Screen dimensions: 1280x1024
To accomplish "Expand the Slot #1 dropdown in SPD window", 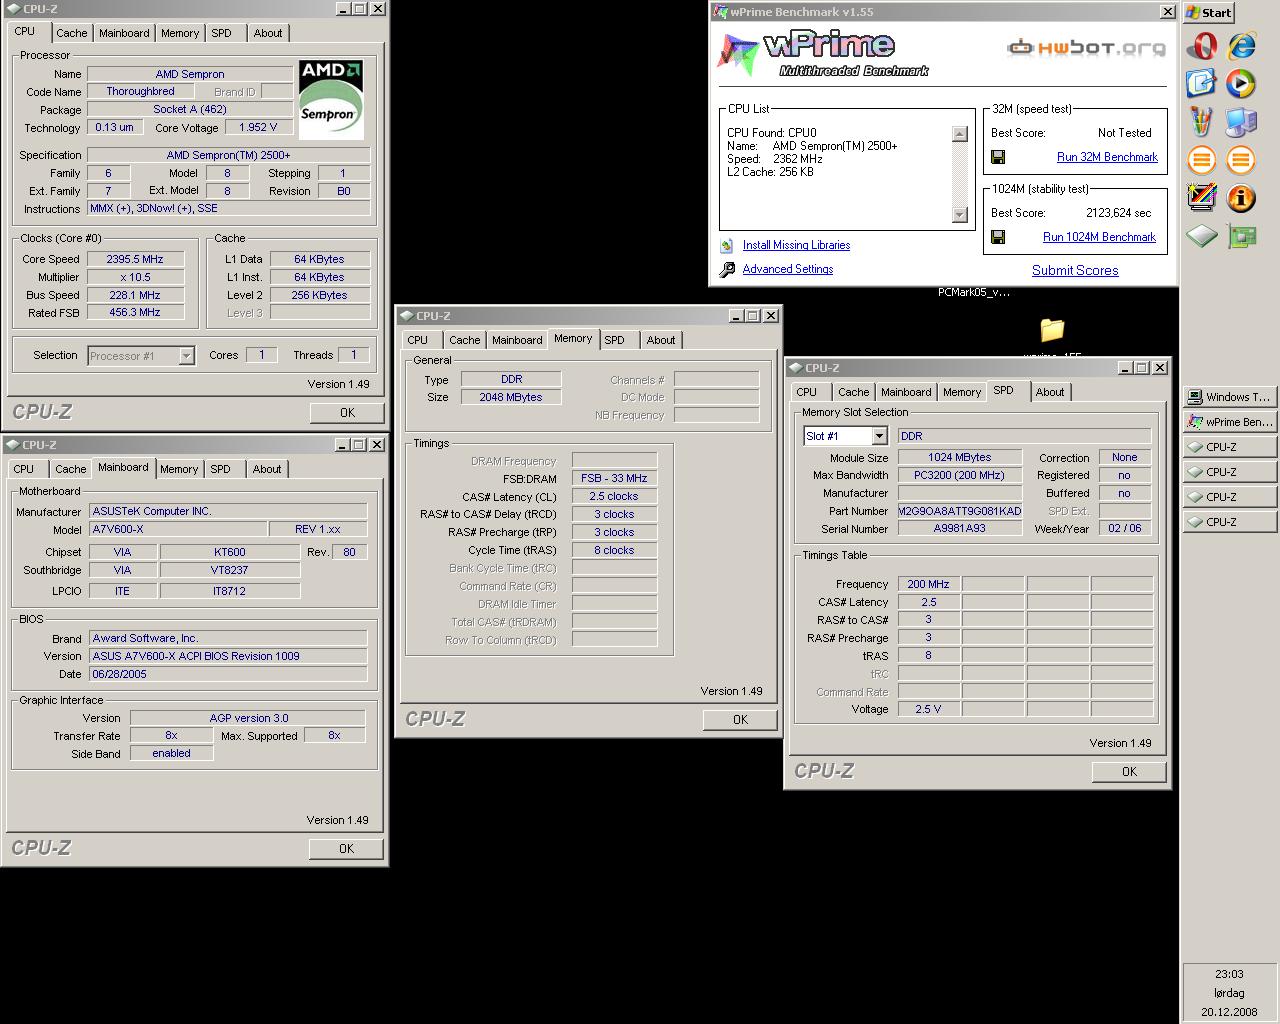I will (879, 436).
